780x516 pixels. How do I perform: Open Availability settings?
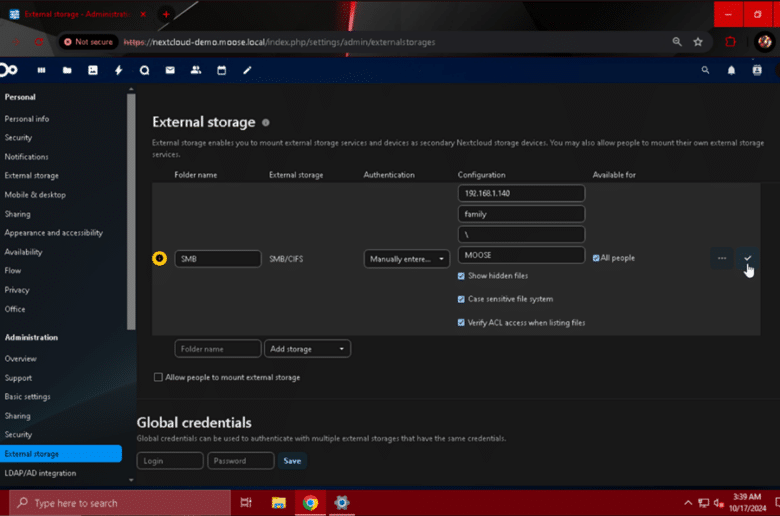pos(23,252)
